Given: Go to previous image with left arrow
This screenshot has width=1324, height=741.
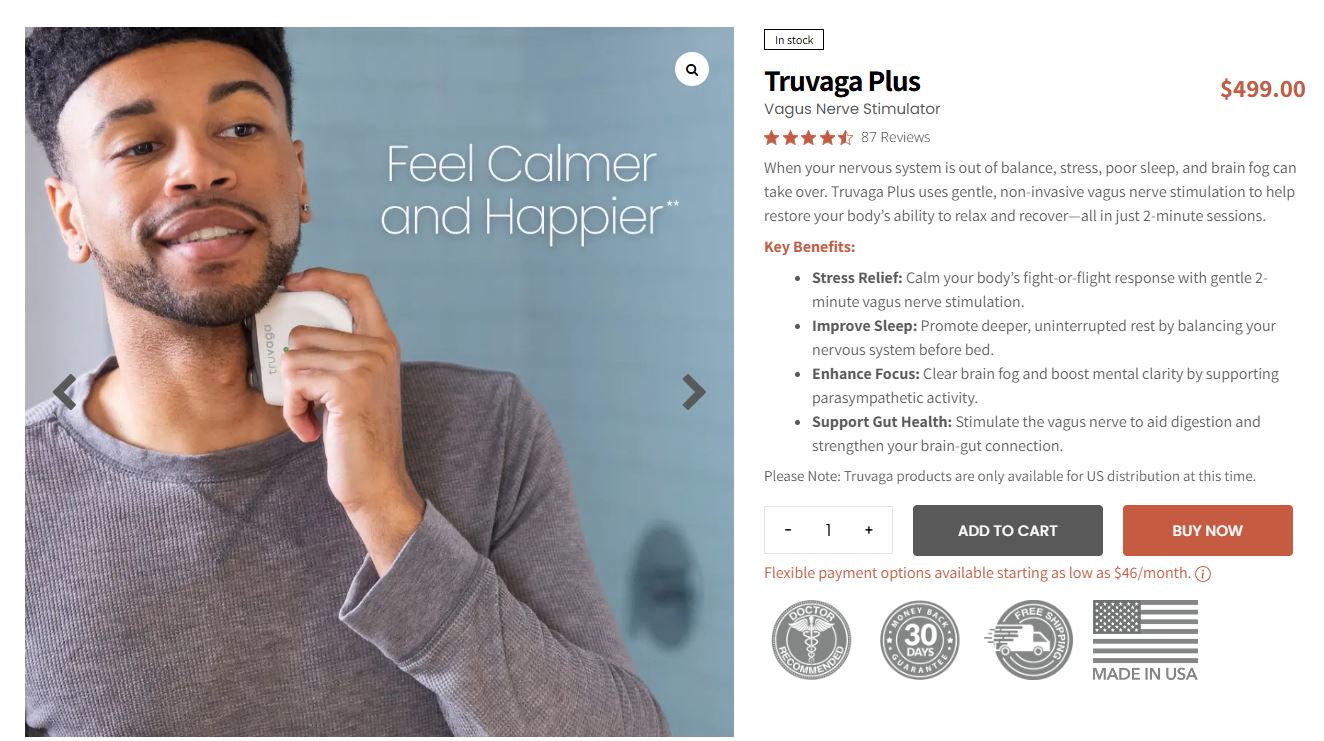Looking at the screenshot, I should click(64, 392).
